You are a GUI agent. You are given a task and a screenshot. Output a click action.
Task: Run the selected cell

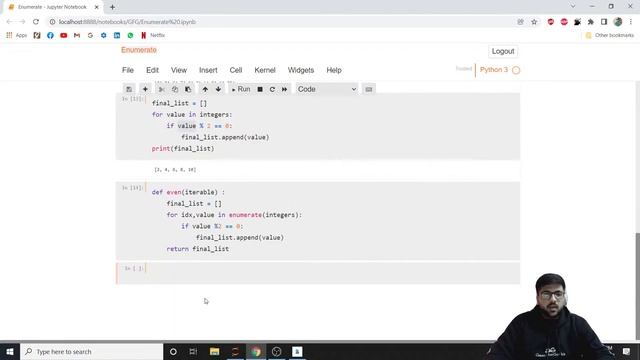[x=241, y=89]
